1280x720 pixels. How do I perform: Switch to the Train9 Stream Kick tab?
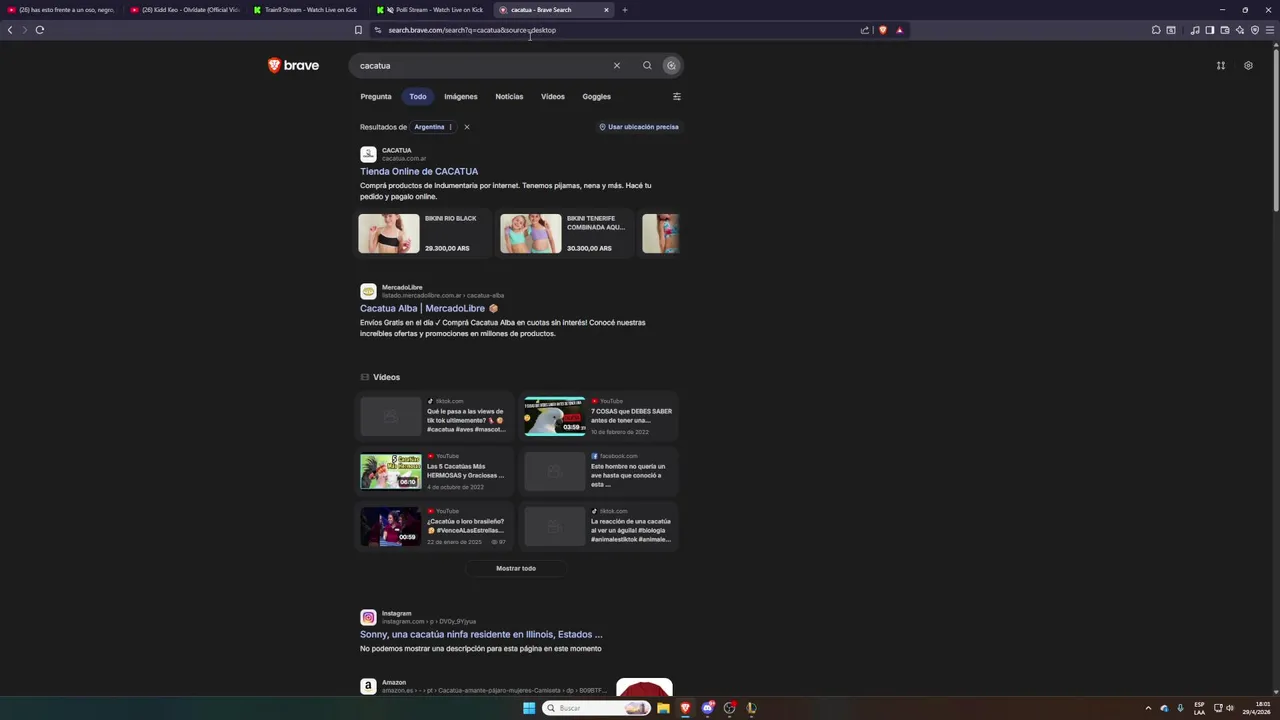[308, 10]
